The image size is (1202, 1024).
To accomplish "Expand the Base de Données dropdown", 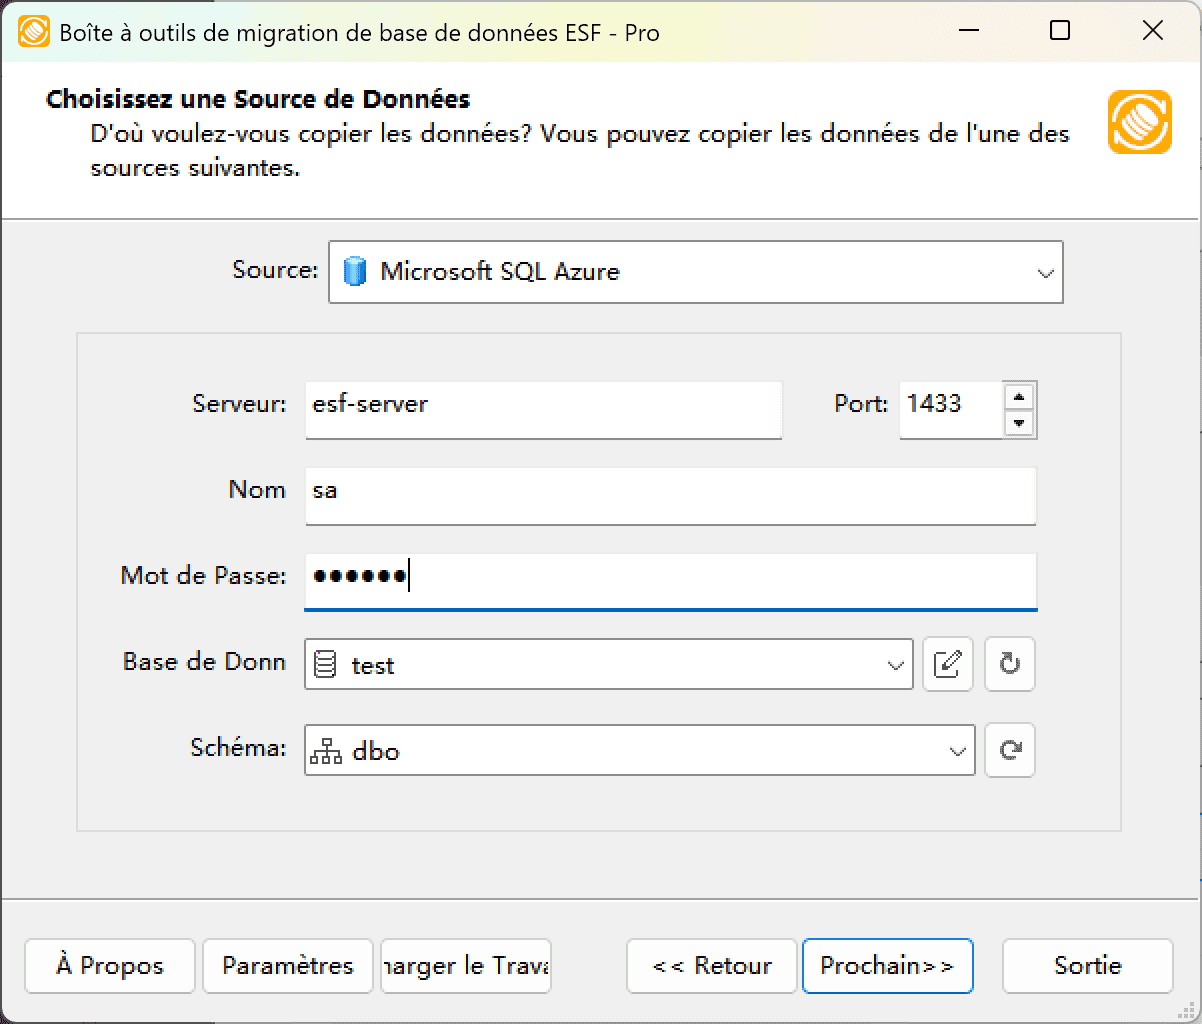I will click(x=895, y=664).
